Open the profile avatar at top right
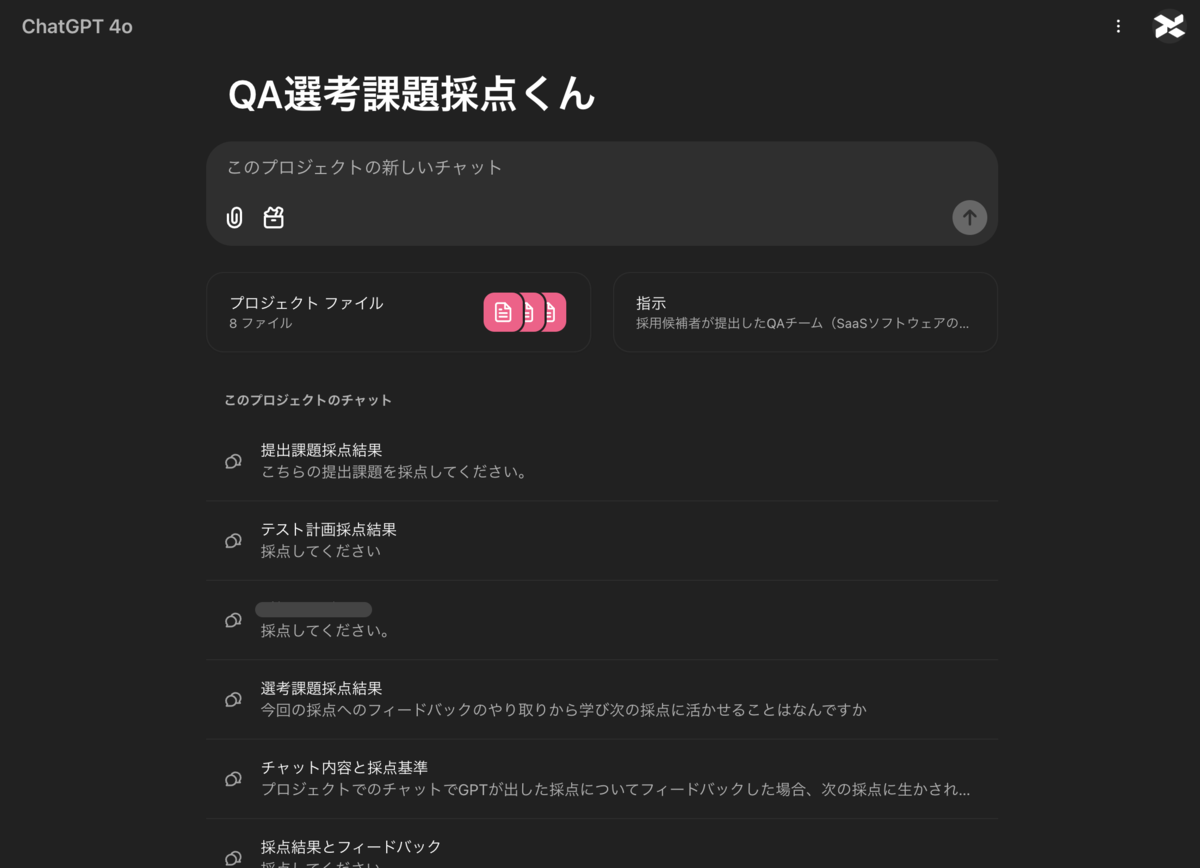Image resolution: width=1200 pixels, height=868 pixels. (1168, 26)
